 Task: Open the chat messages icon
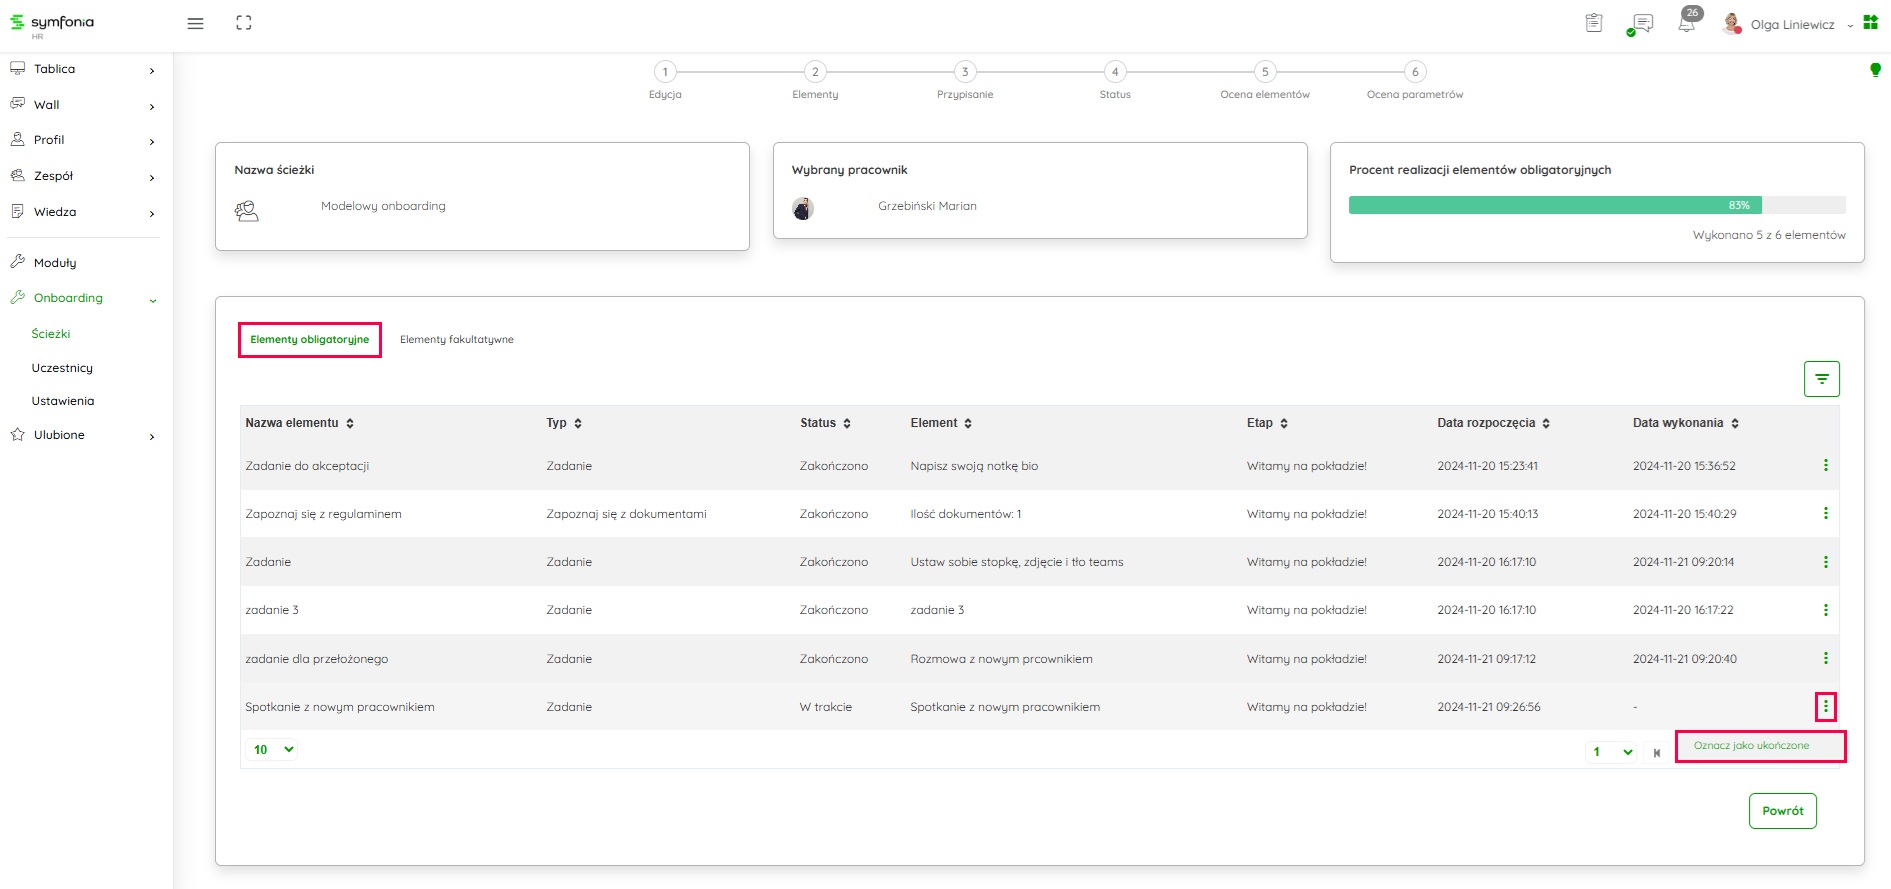coord(1641,24)
